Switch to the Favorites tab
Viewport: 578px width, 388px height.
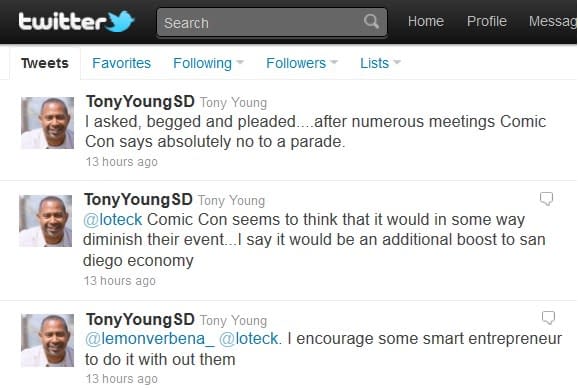tap(121, 63)
